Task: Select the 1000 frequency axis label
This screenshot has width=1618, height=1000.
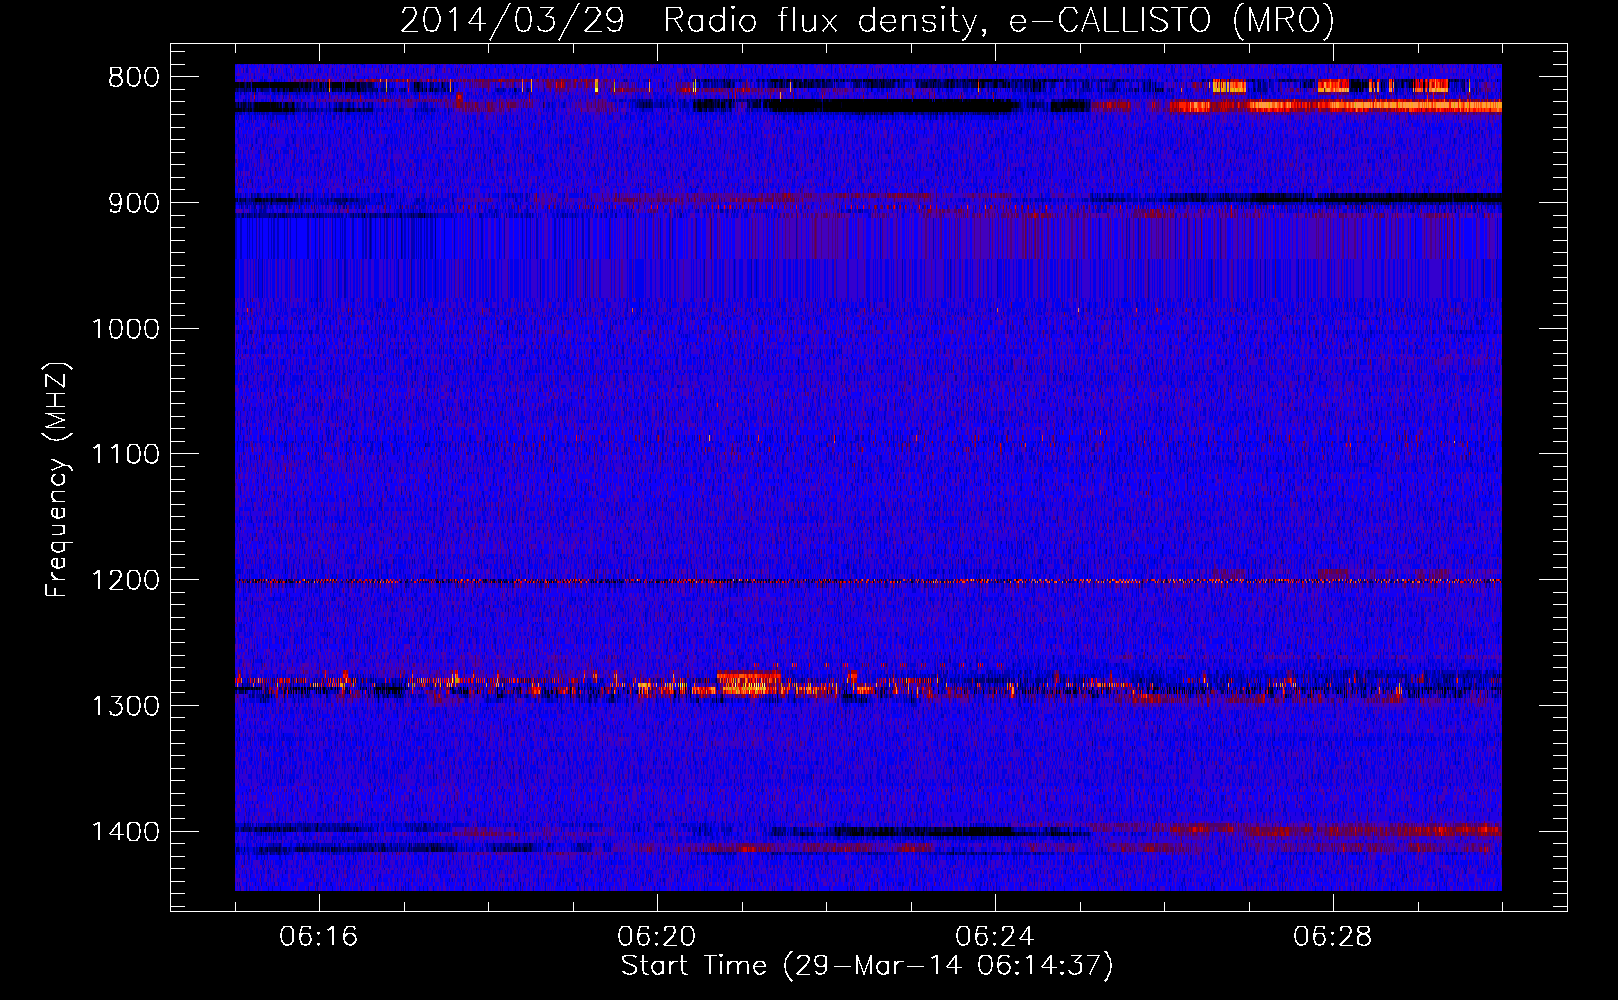Action: click(x=125, y=329)
